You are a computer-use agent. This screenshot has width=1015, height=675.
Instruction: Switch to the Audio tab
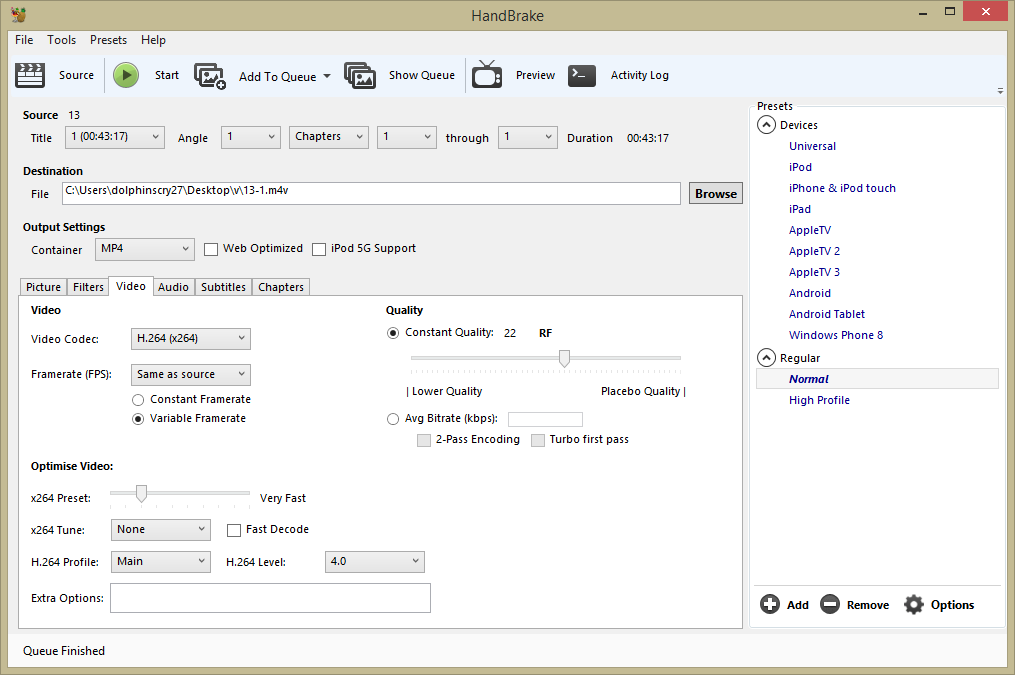pos(173,287)
